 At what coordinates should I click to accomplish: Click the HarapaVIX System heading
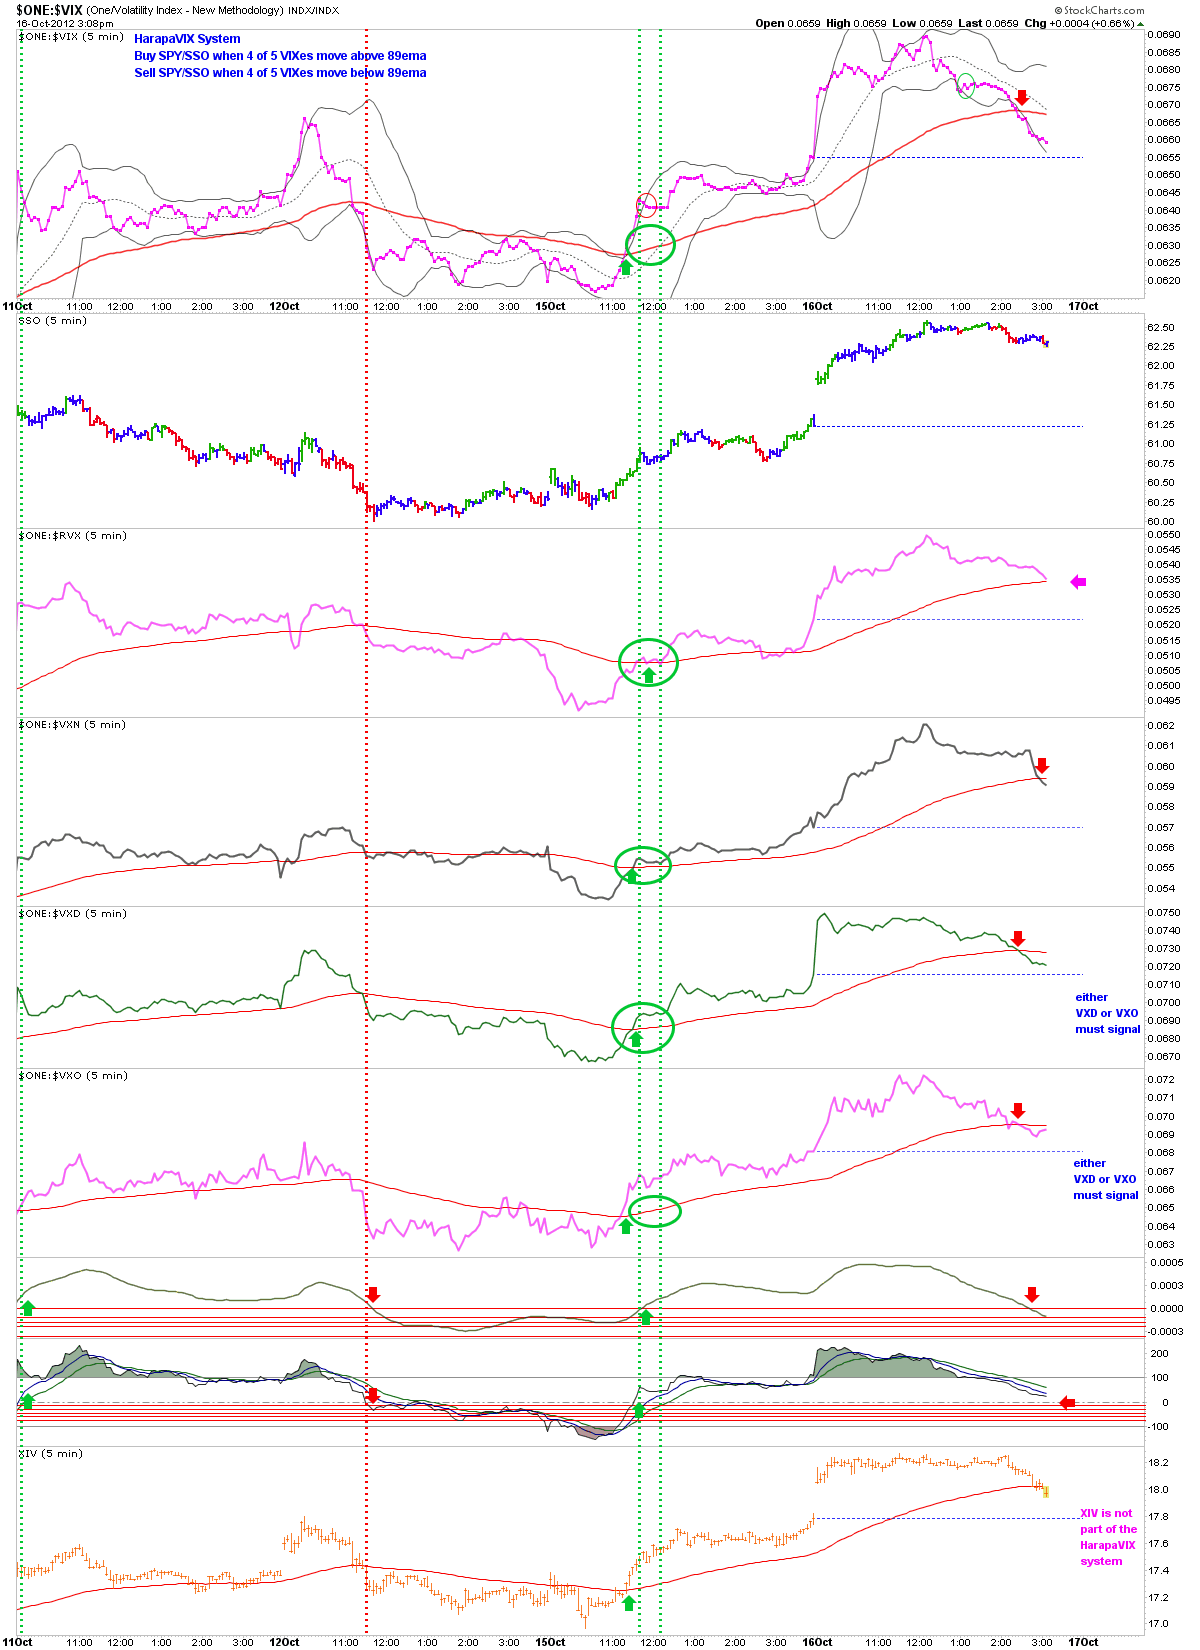(x=187, y=39)
